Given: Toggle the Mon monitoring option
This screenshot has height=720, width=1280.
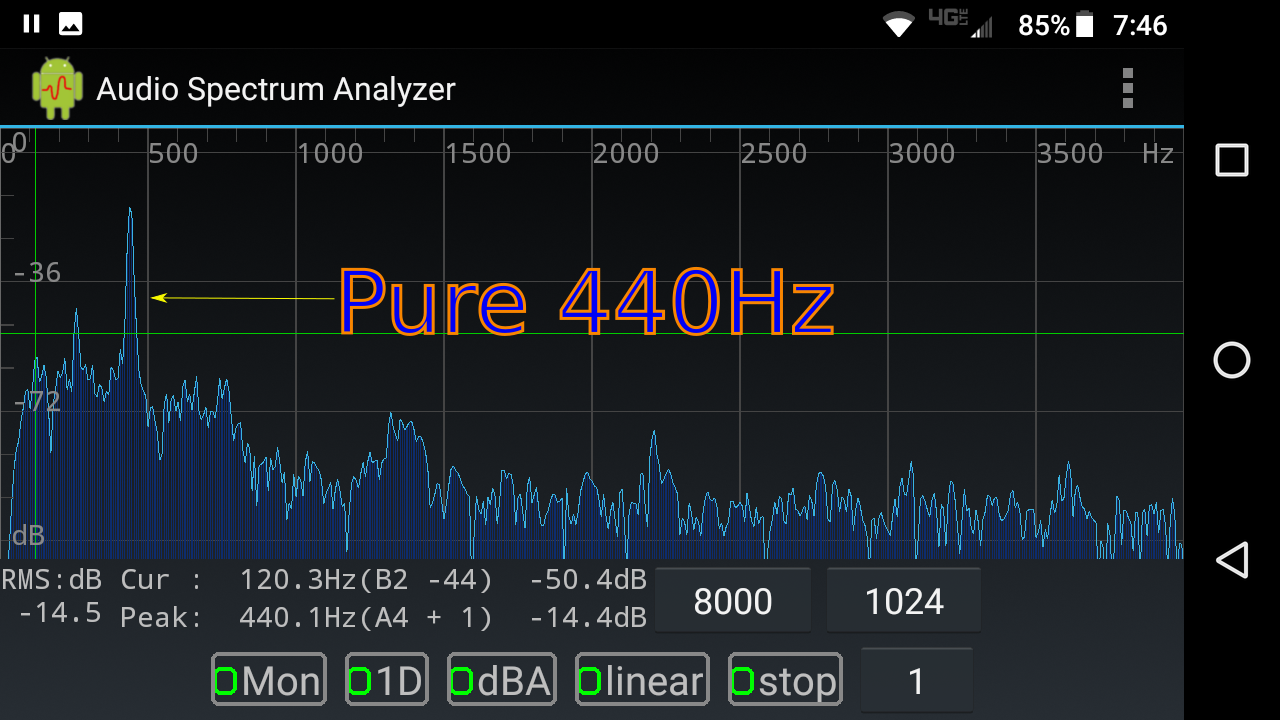Looking at the screenshot, I should click(x=268, y=679).
